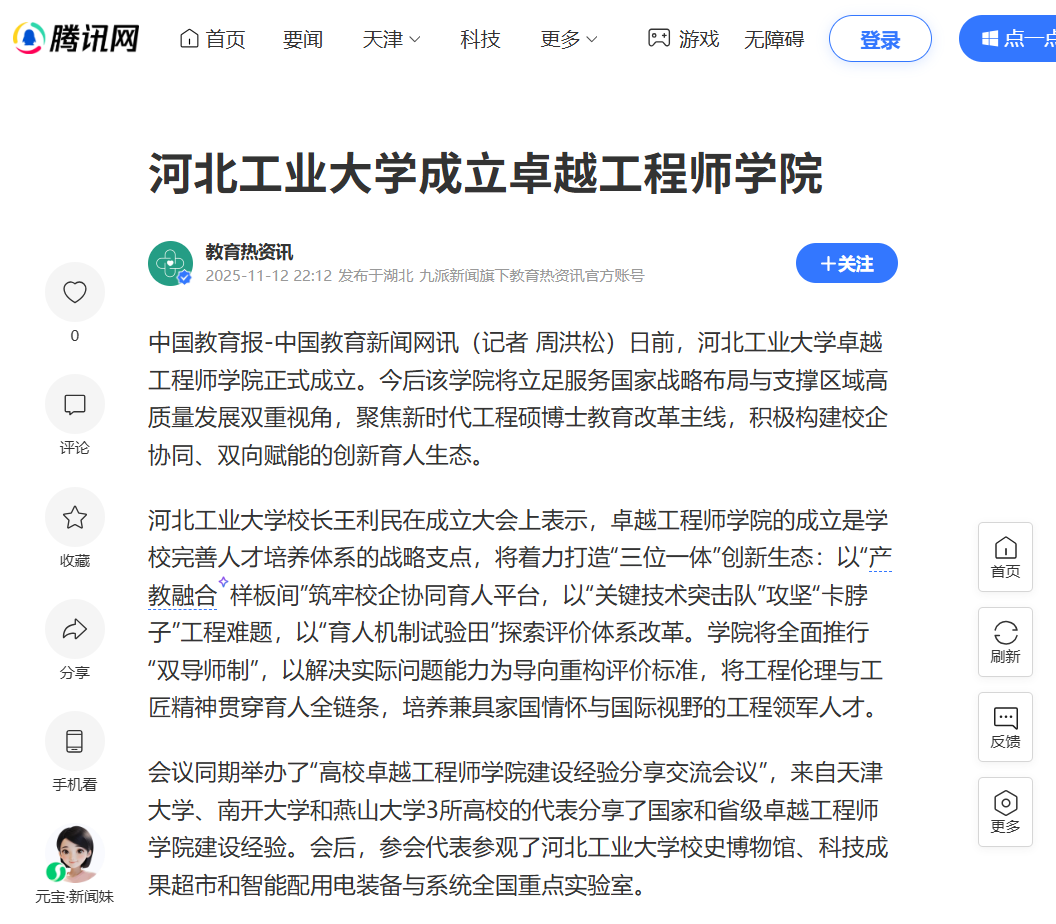Go home via right sidebar 首页 icon
This screenshot has height=924, width=1056.
pos(1005,557)
